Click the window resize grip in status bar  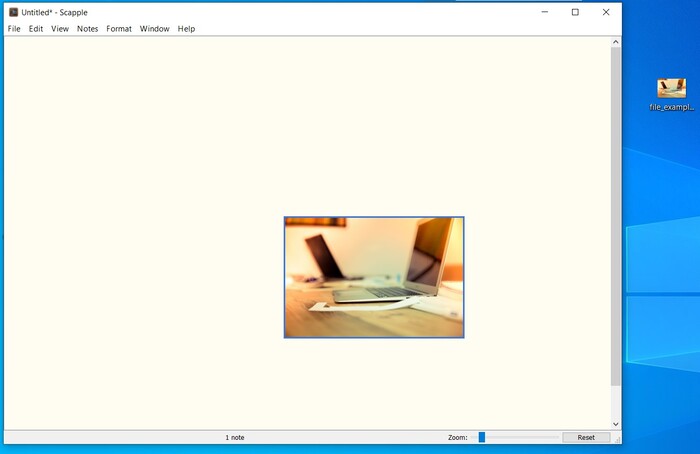[x=617, y=440]
